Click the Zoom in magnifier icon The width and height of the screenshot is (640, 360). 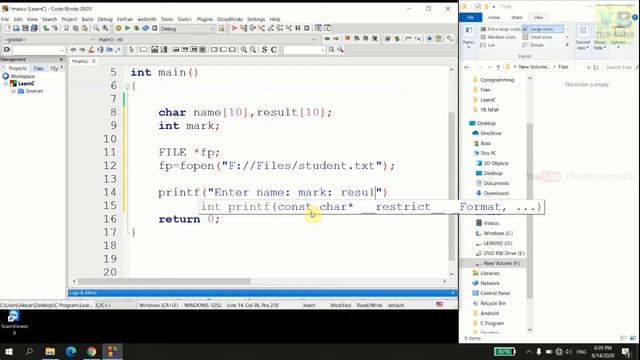244,49
